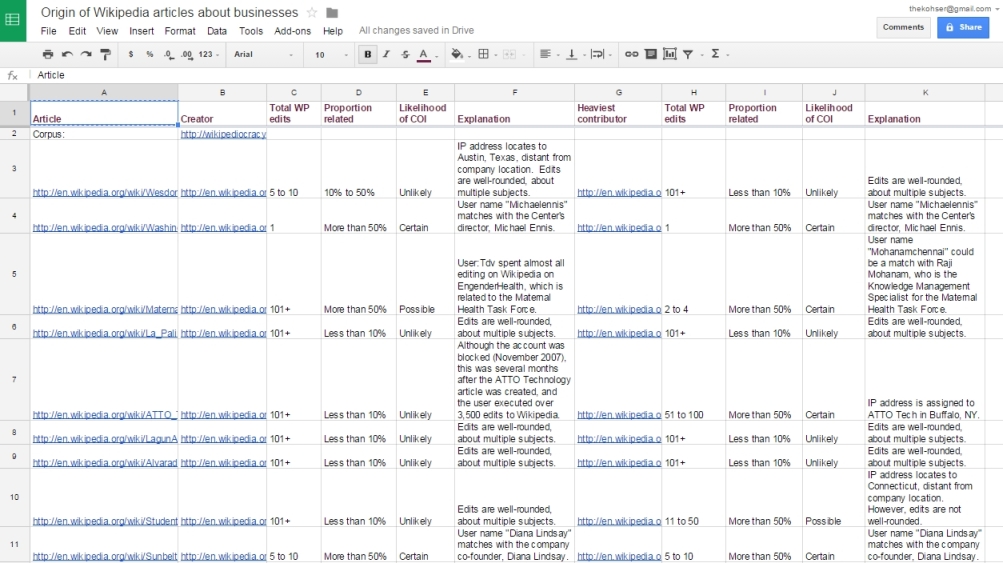Increase decimal places
Viewport: 1003px width, 563px height.
tap(187, 54)
